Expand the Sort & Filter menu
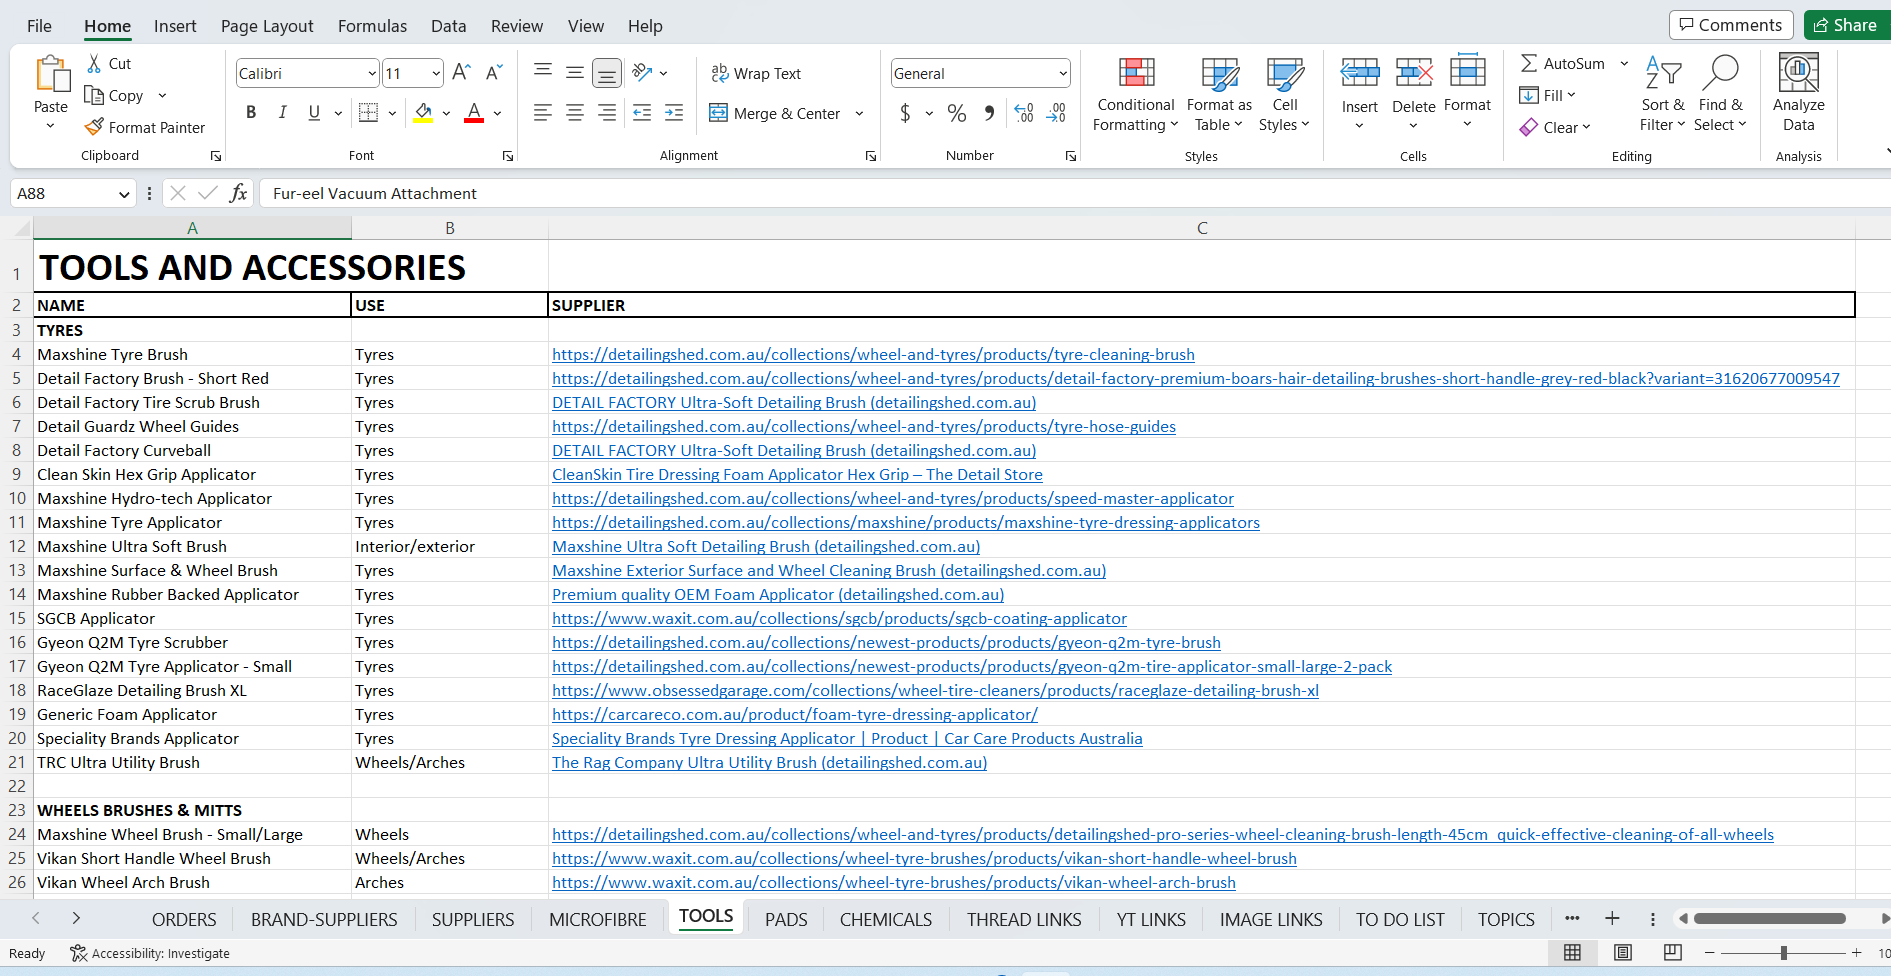Screen dimensions: 1891x976 tap(1662, 94)
